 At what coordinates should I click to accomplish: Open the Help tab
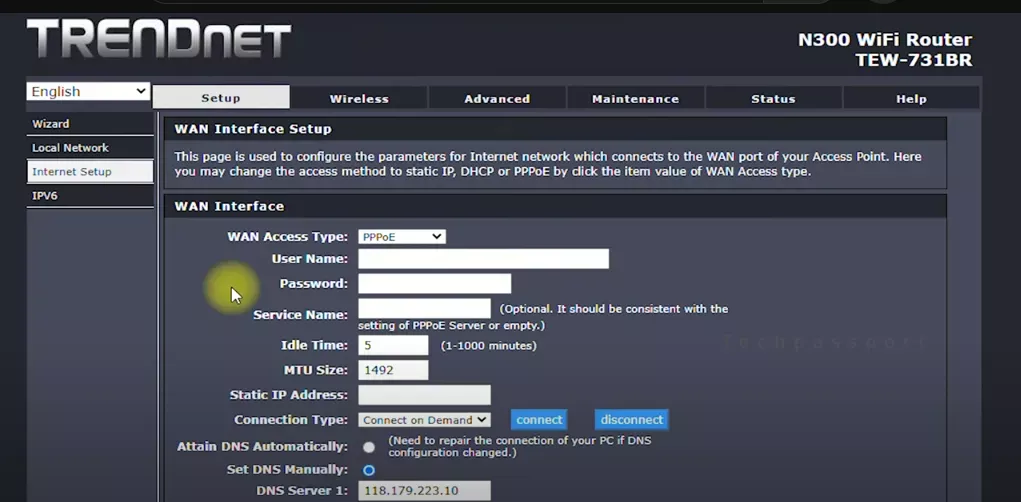pyautogui.click(x=911, y=98)
